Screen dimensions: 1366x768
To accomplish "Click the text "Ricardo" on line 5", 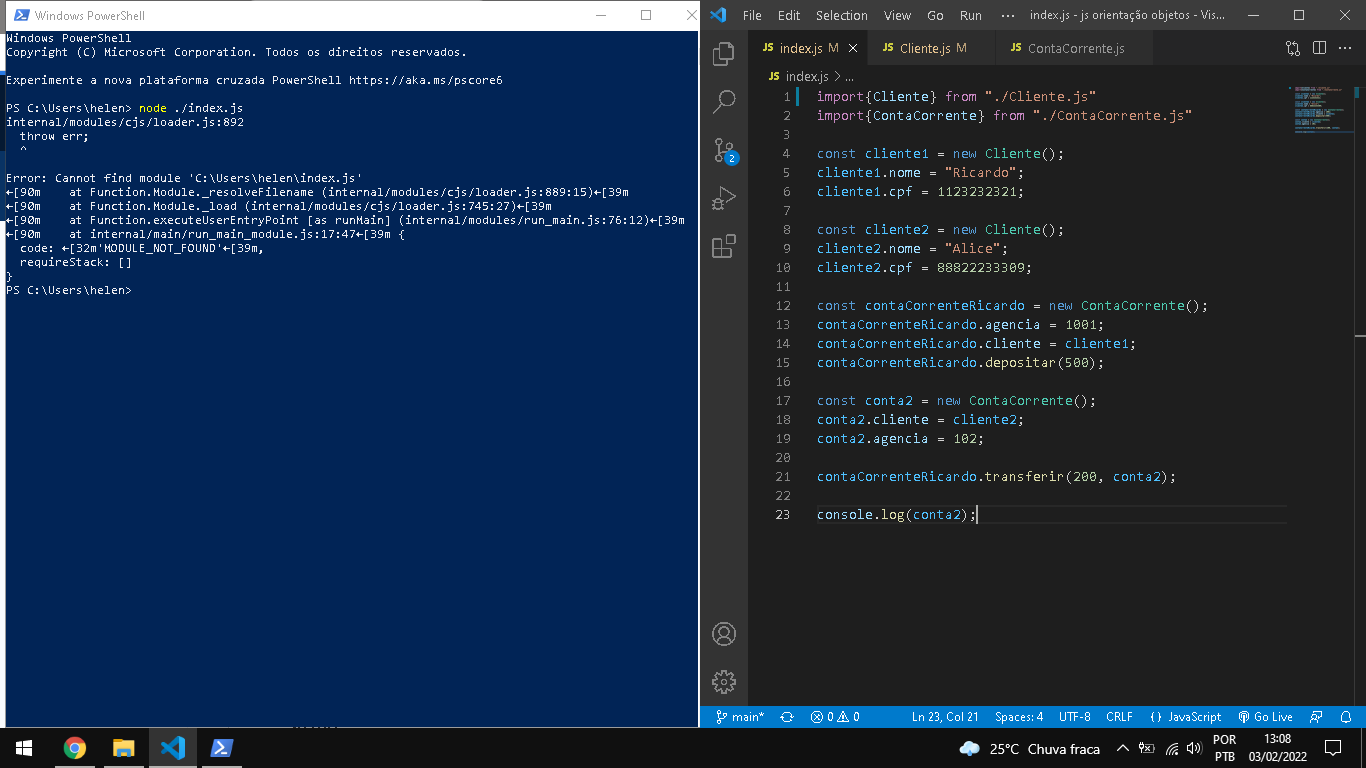I will pyautogui.click(x=980, y=173).
